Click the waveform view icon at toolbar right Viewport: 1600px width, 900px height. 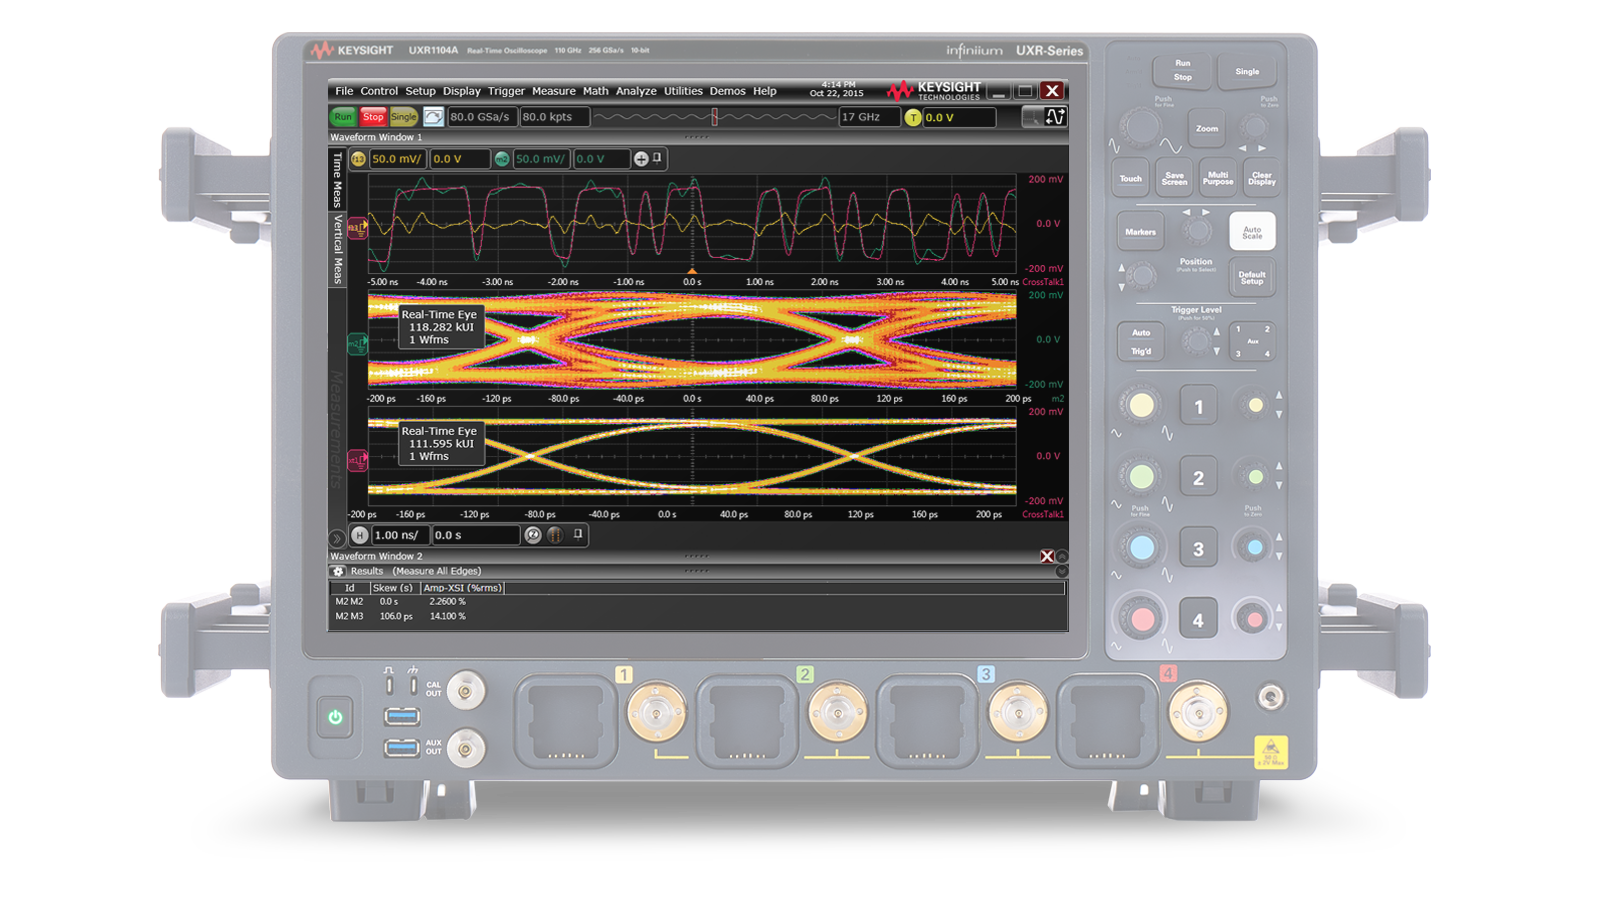pyautogui.click(x=1055, y=117)
